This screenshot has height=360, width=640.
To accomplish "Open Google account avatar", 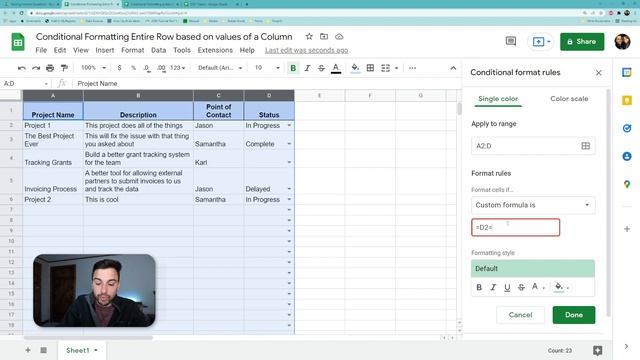I will click(622, 42).
